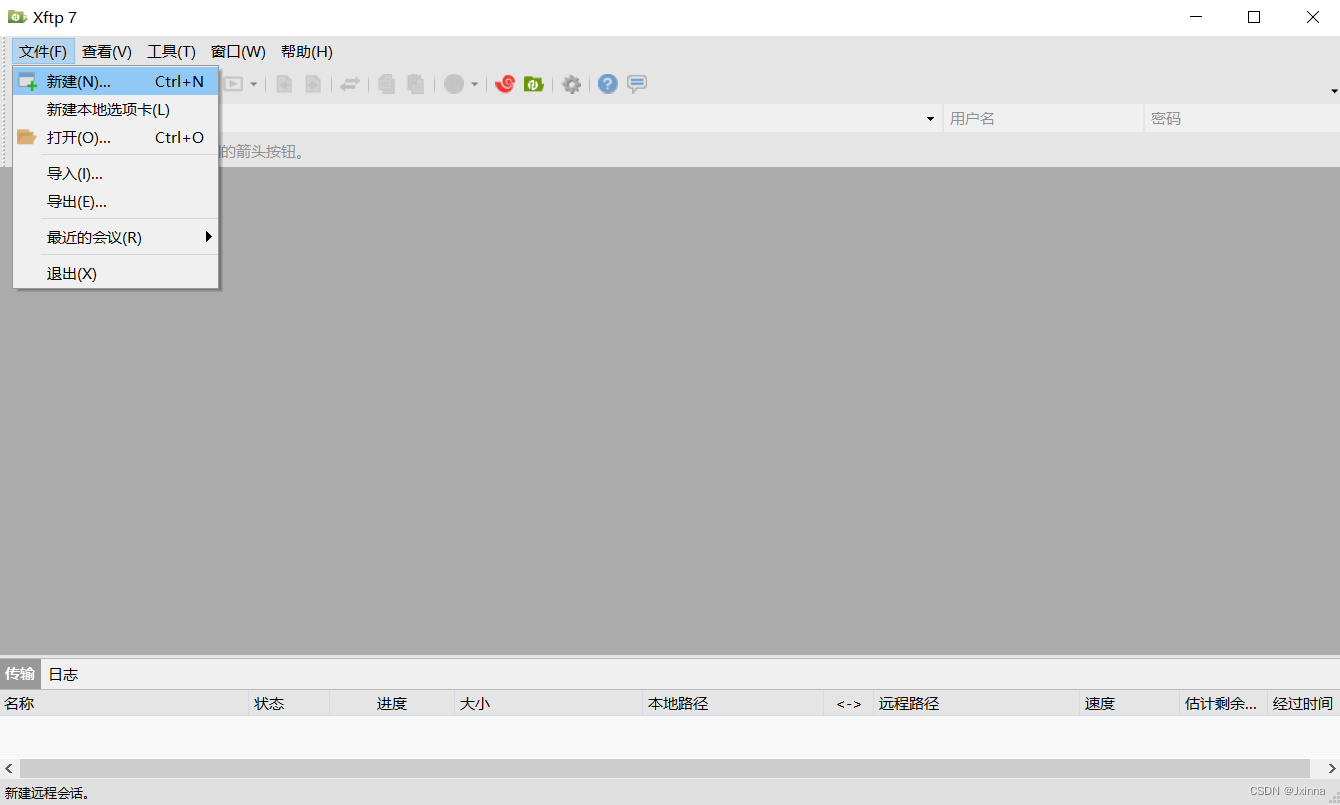This screenshot has width=1340, height=805.
Task: Switch to the 传输 tab
Action: (x=20, y=674)
